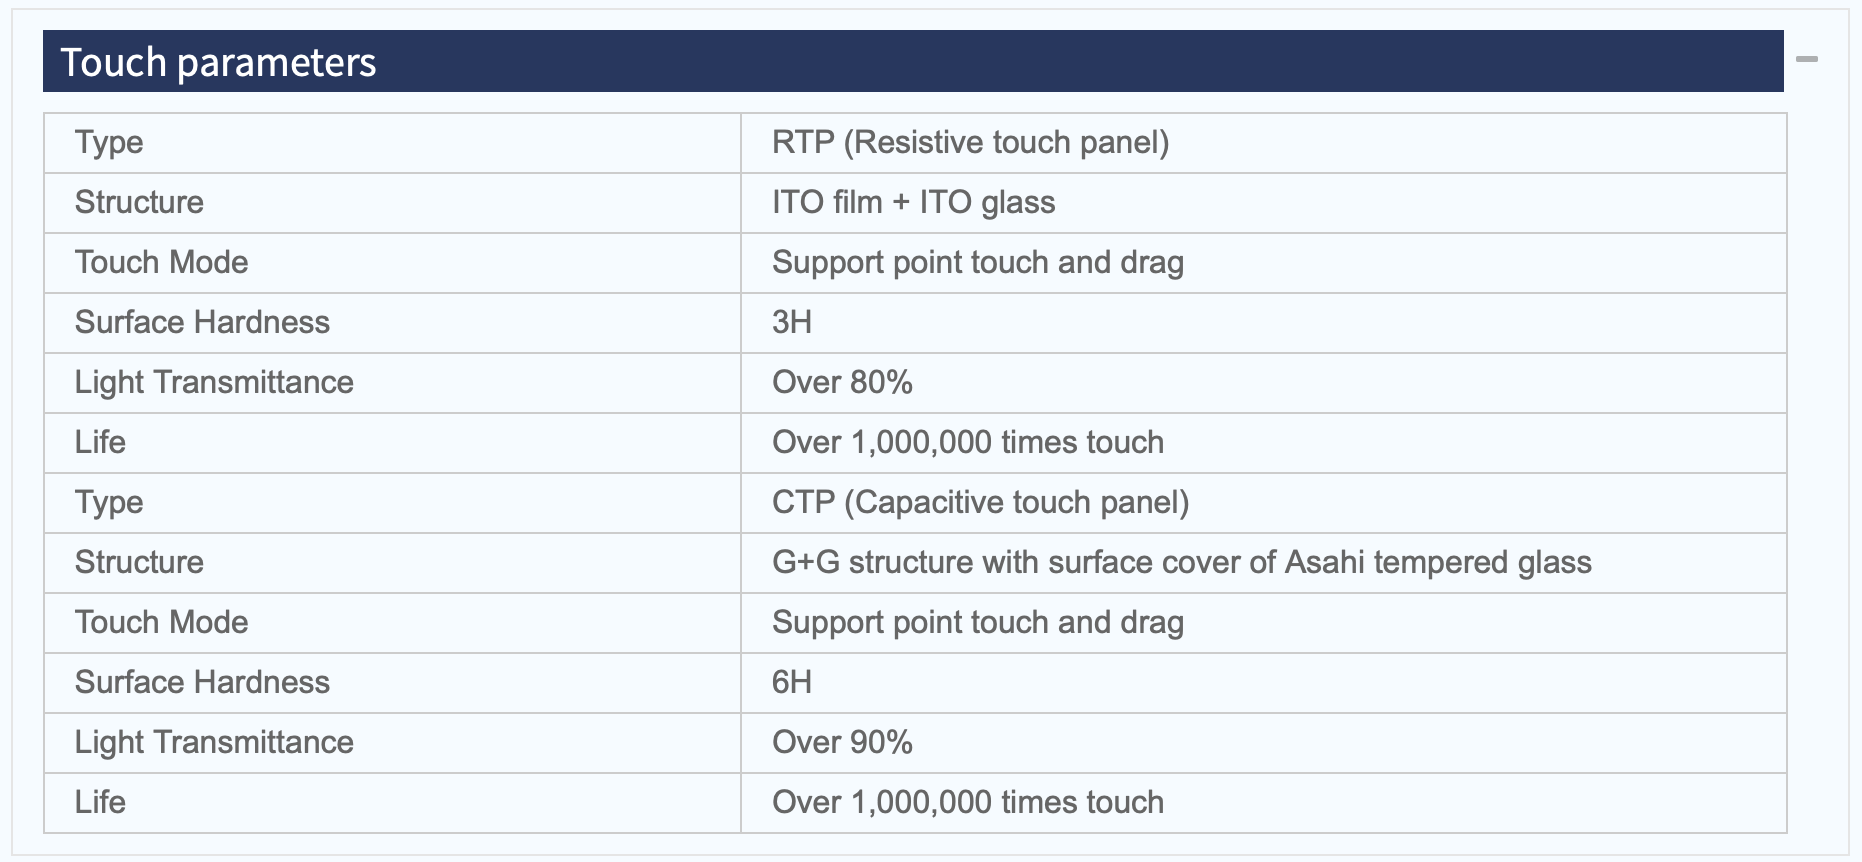Screen dimensions: 1862x862
Task: Collapse the Touch parameters section via minus icon
Action: click(1806, 60)
